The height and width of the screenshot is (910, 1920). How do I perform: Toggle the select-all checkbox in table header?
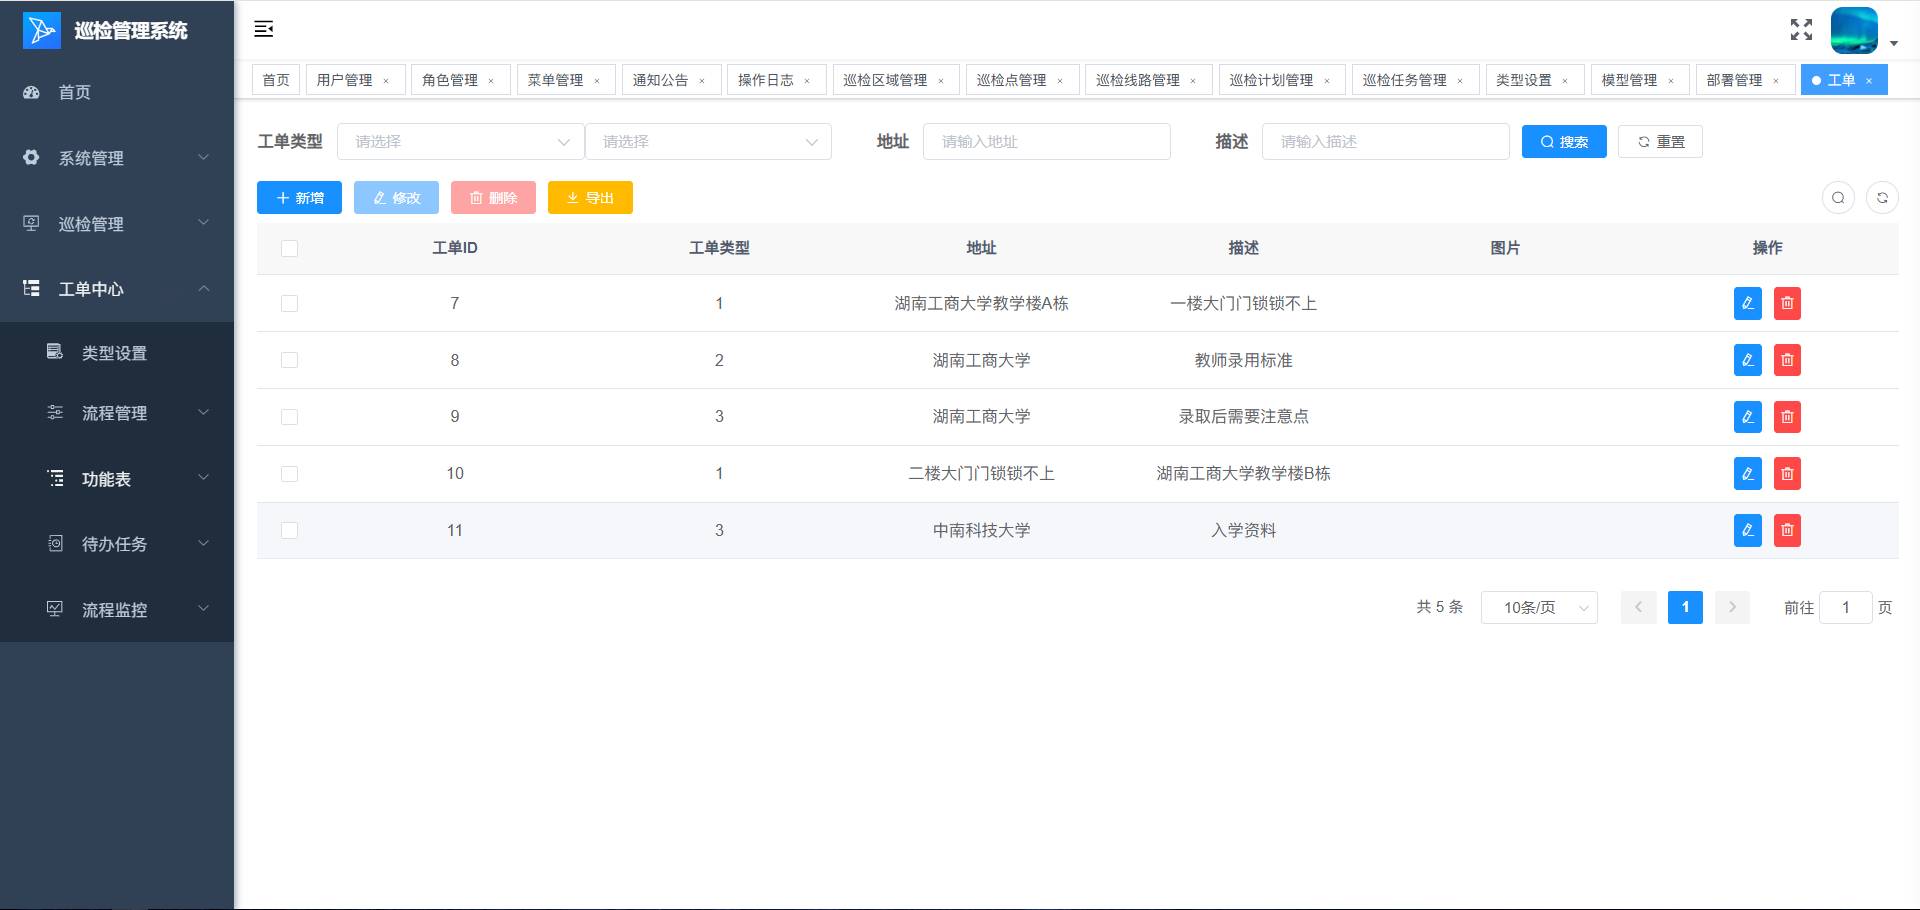click(x=290, y=248)
